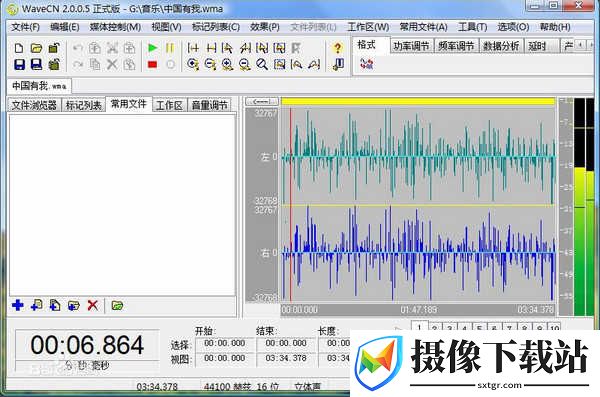Click the New file icon

click(x=19, y=48)
